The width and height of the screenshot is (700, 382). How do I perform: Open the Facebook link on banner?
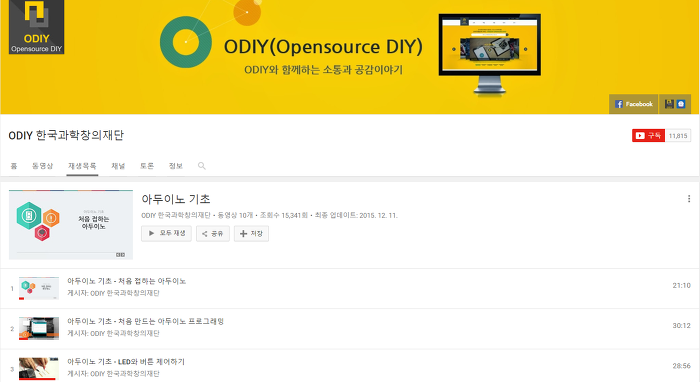coord(633,104)
